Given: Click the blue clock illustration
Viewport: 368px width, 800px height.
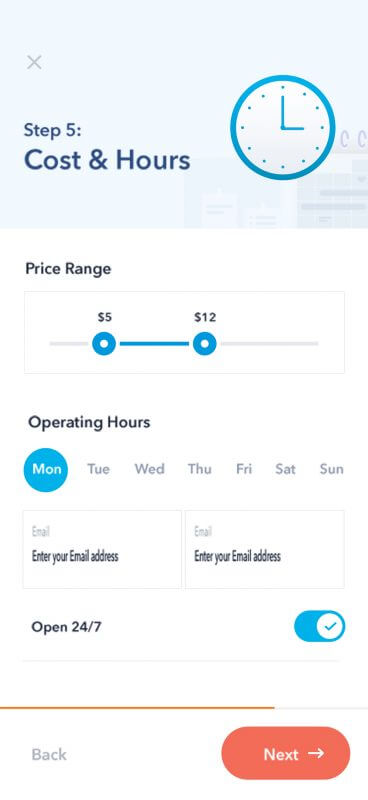Looking at the screenshot, I should pyautogui.click(x=283, y=128).
